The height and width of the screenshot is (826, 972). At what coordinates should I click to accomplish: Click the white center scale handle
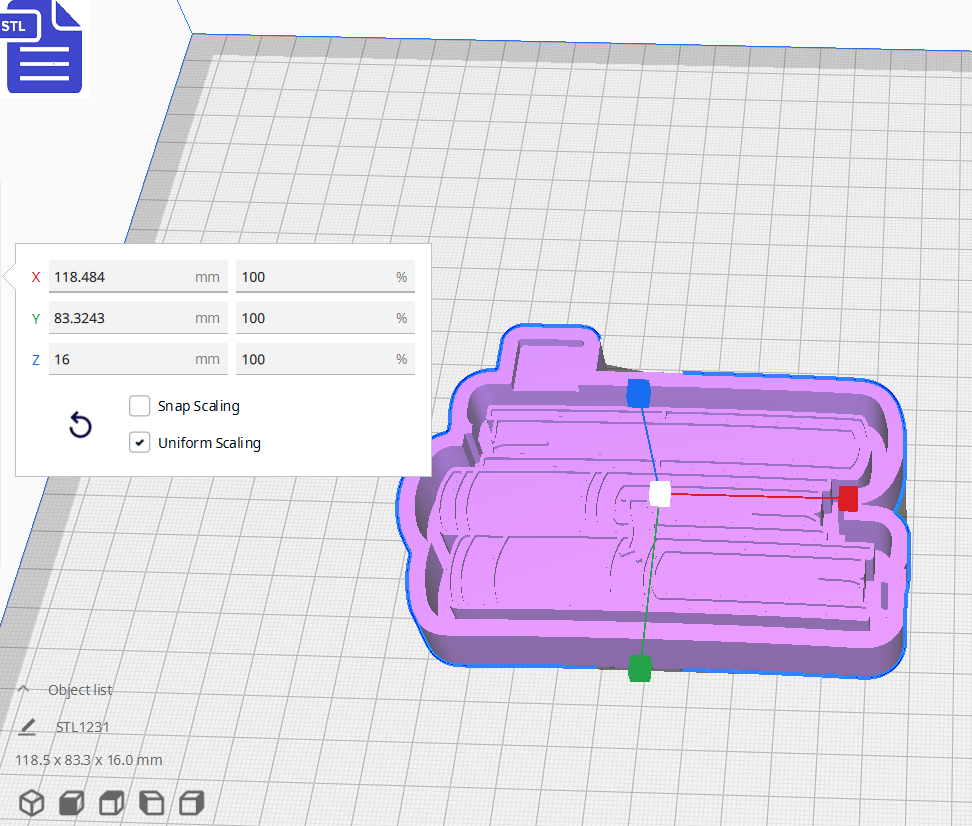point(662,493)
